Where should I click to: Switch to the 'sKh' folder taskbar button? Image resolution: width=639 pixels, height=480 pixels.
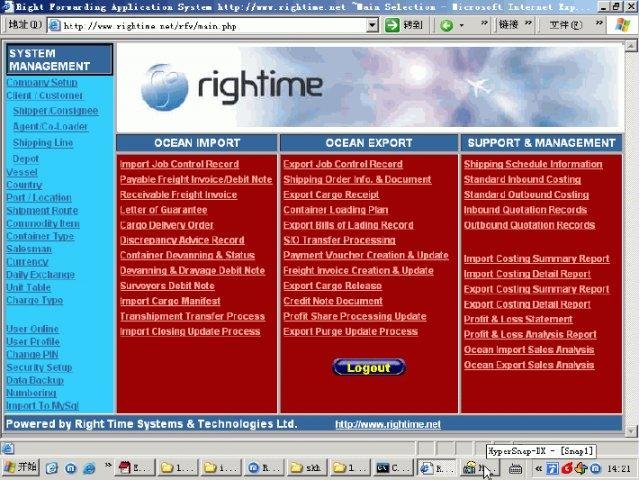coord(308,468)
